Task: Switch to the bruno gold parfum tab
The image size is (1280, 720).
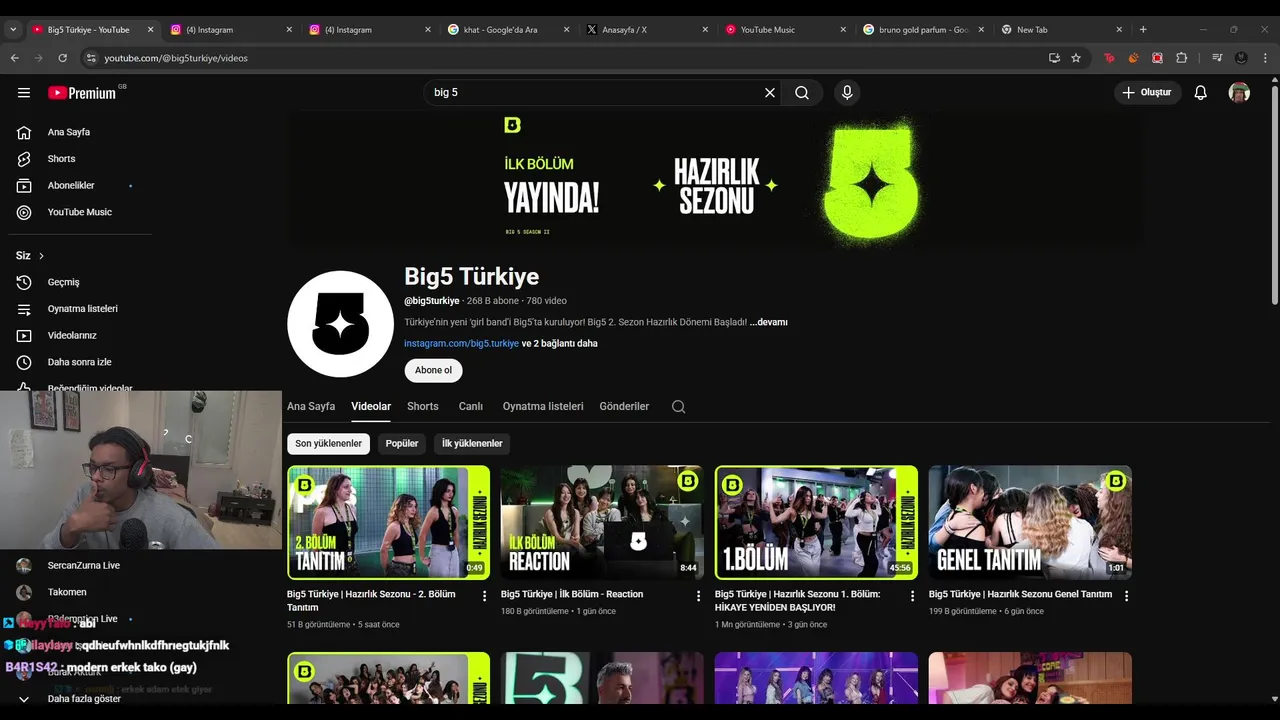Action: (925, 30)
